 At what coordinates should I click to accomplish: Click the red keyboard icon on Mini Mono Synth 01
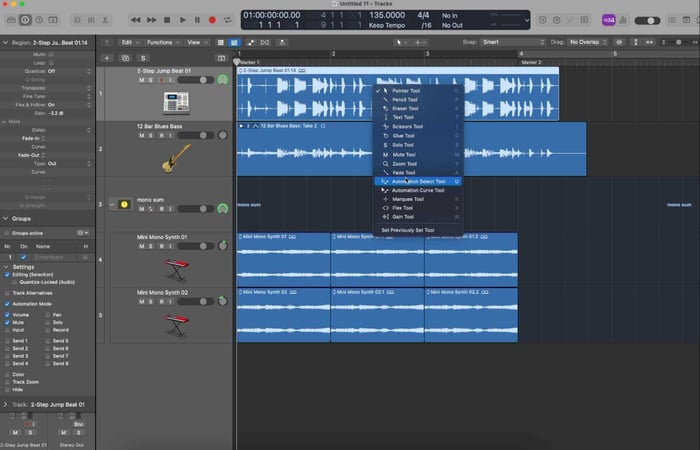pos(176,270)
